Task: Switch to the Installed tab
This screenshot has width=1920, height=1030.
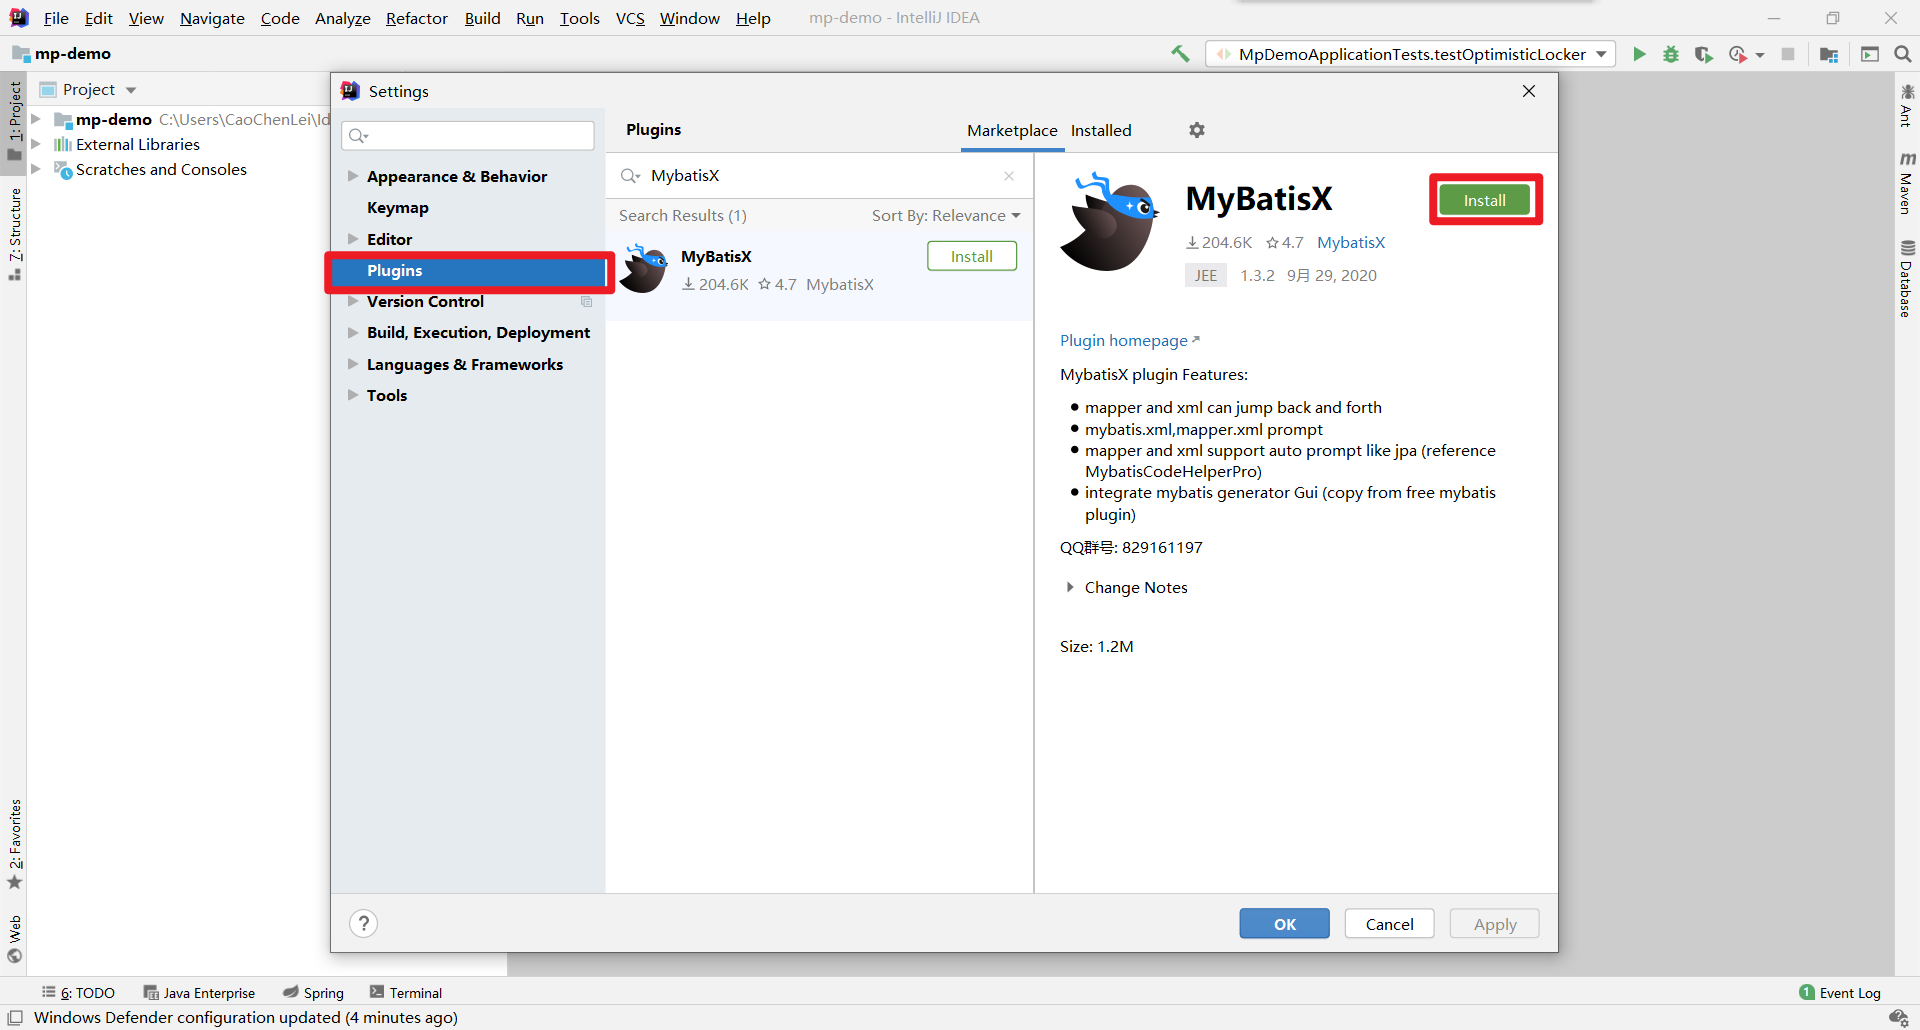Action: 1101,130
